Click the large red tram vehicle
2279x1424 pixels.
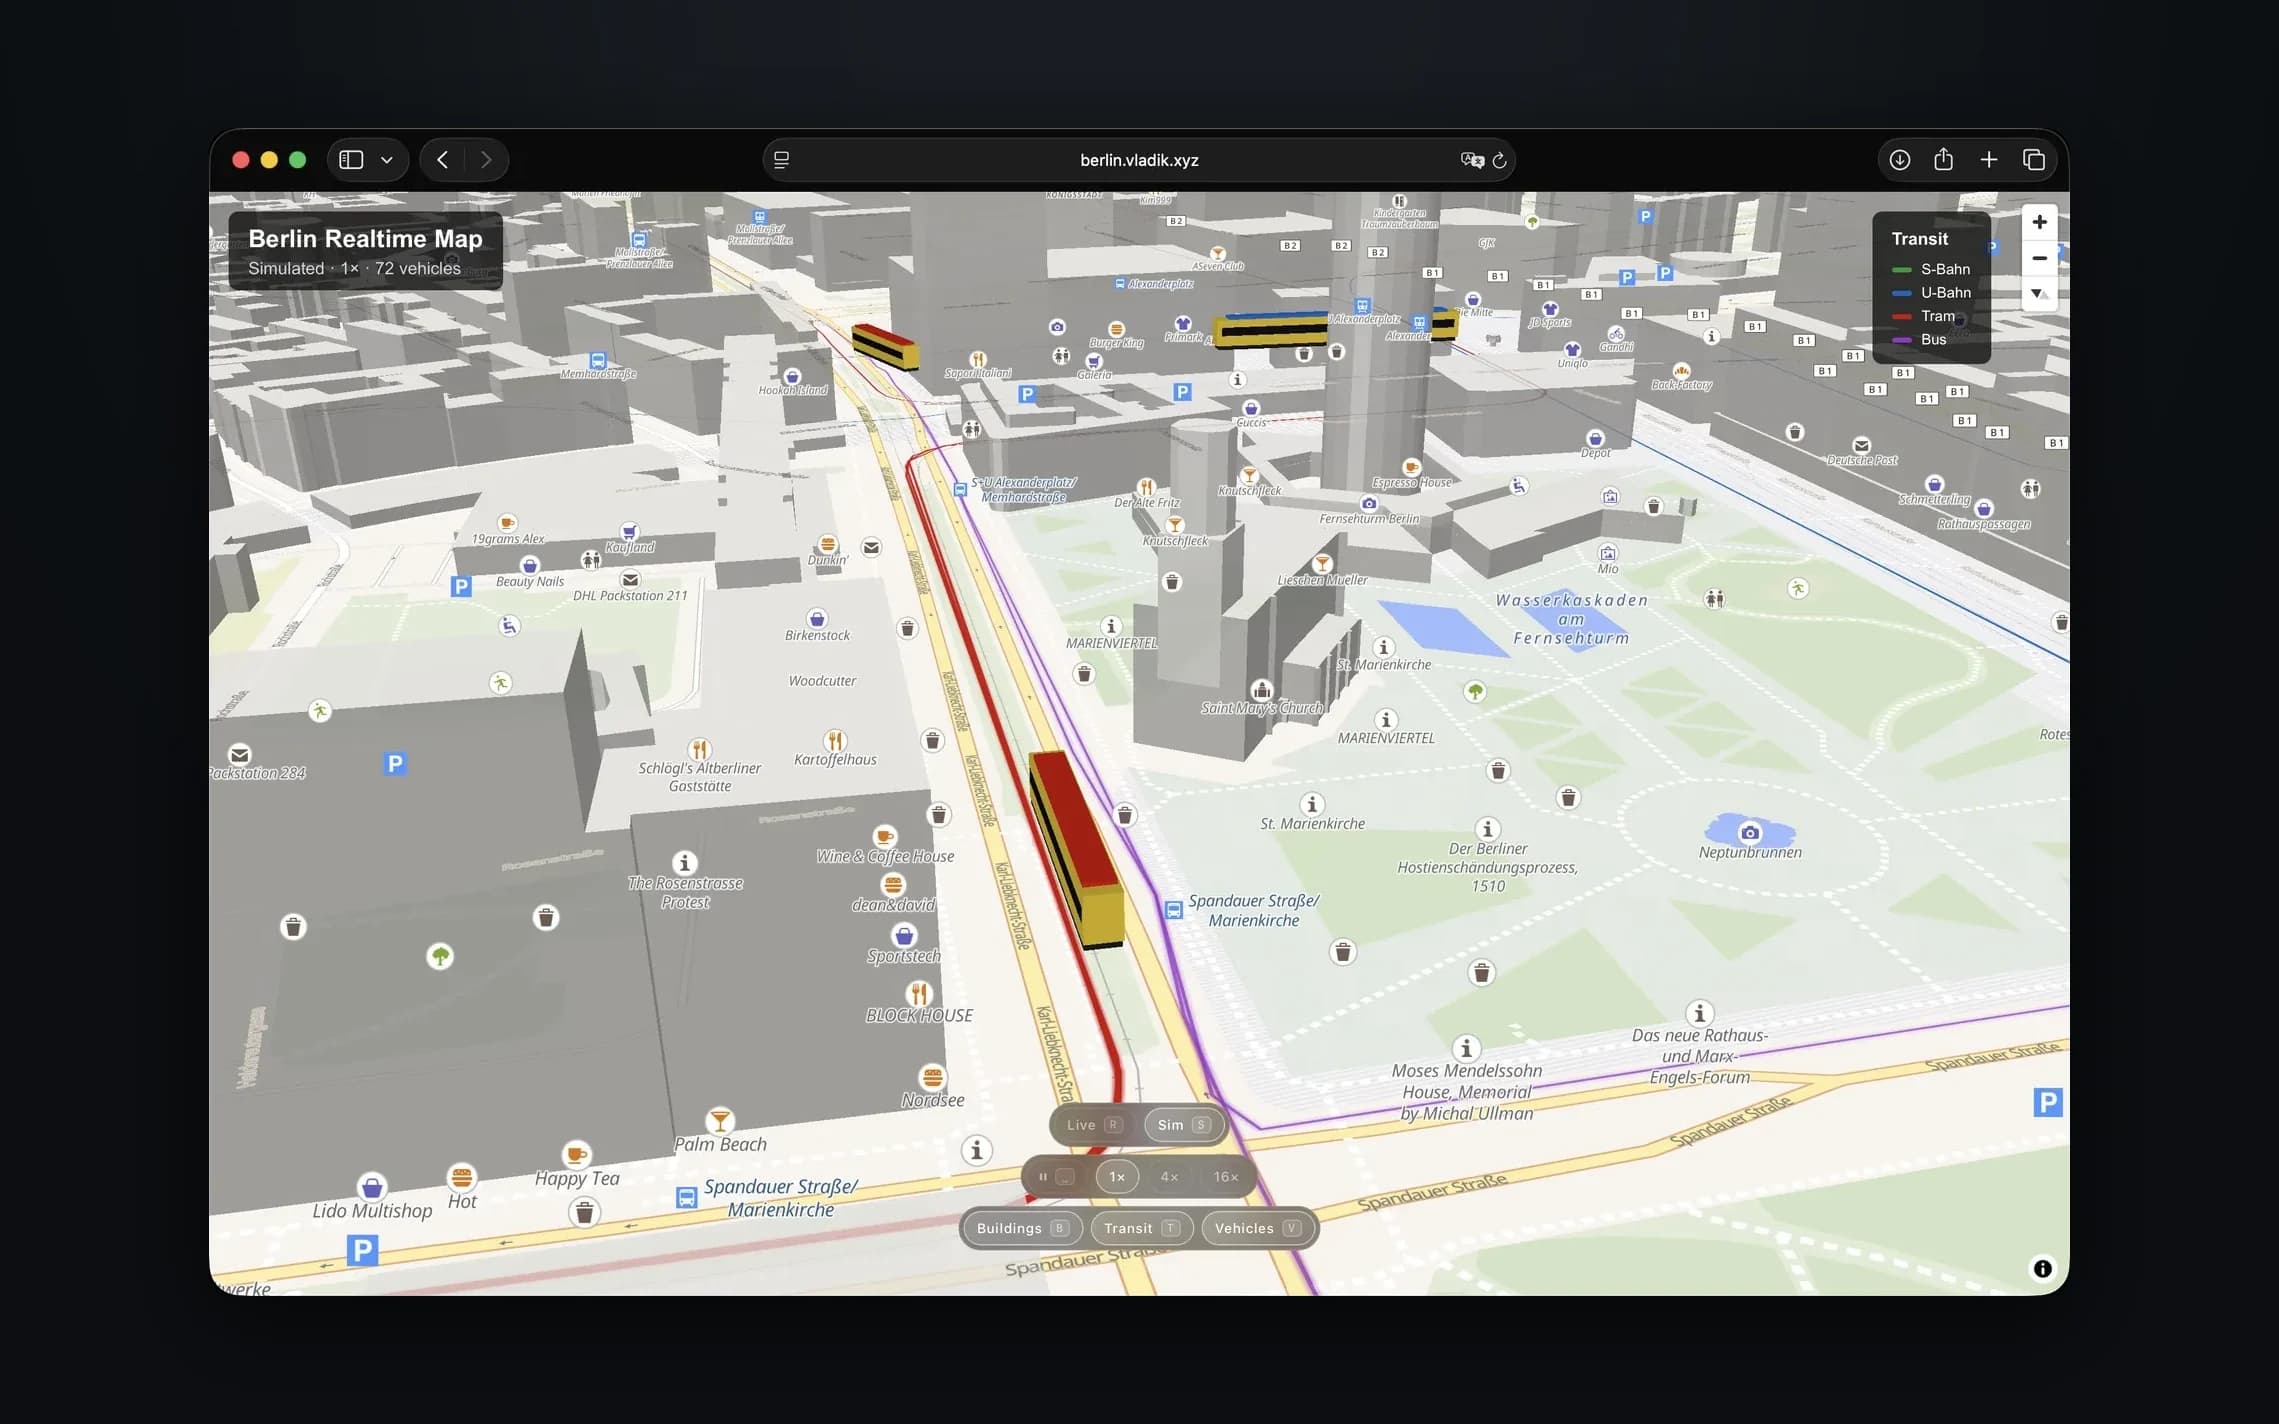pos(1077,848)
